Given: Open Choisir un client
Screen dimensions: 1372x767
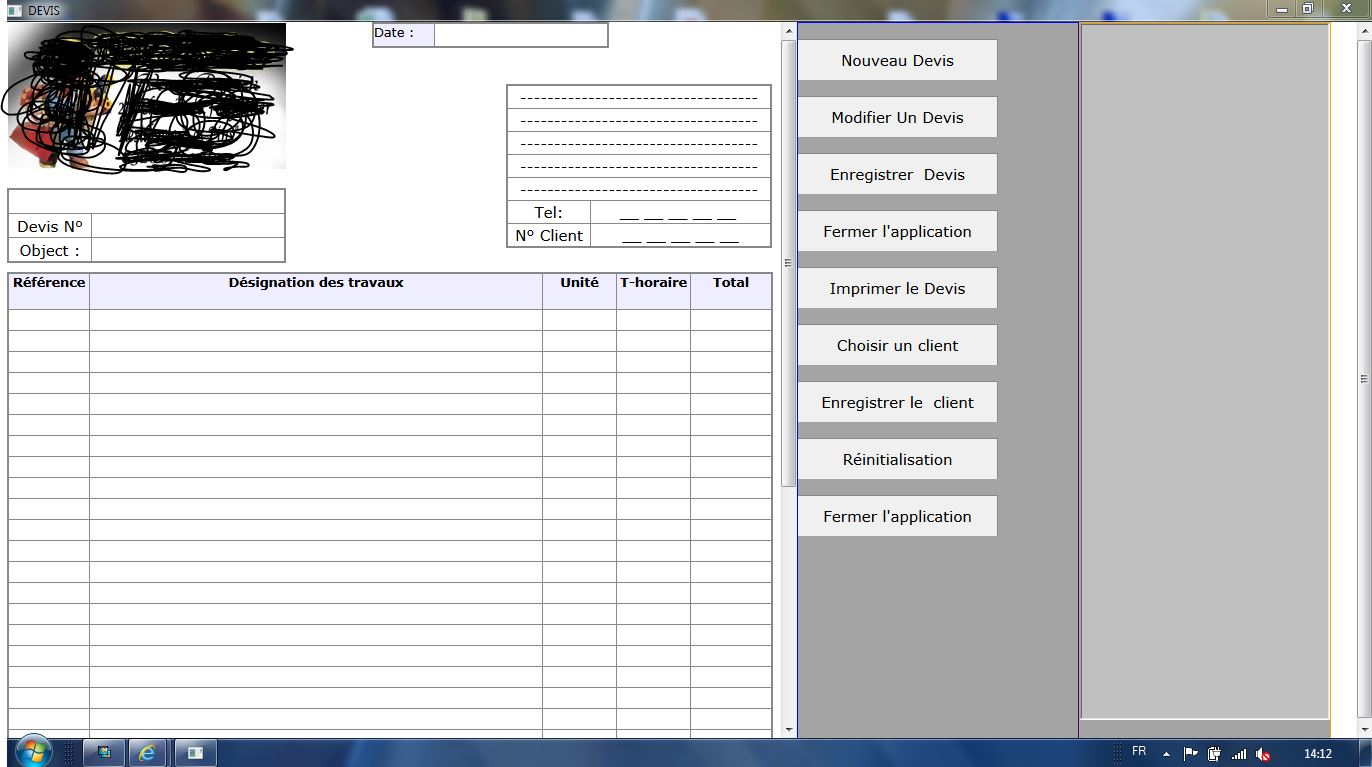Looking at the screenshot, I should 897,346.
